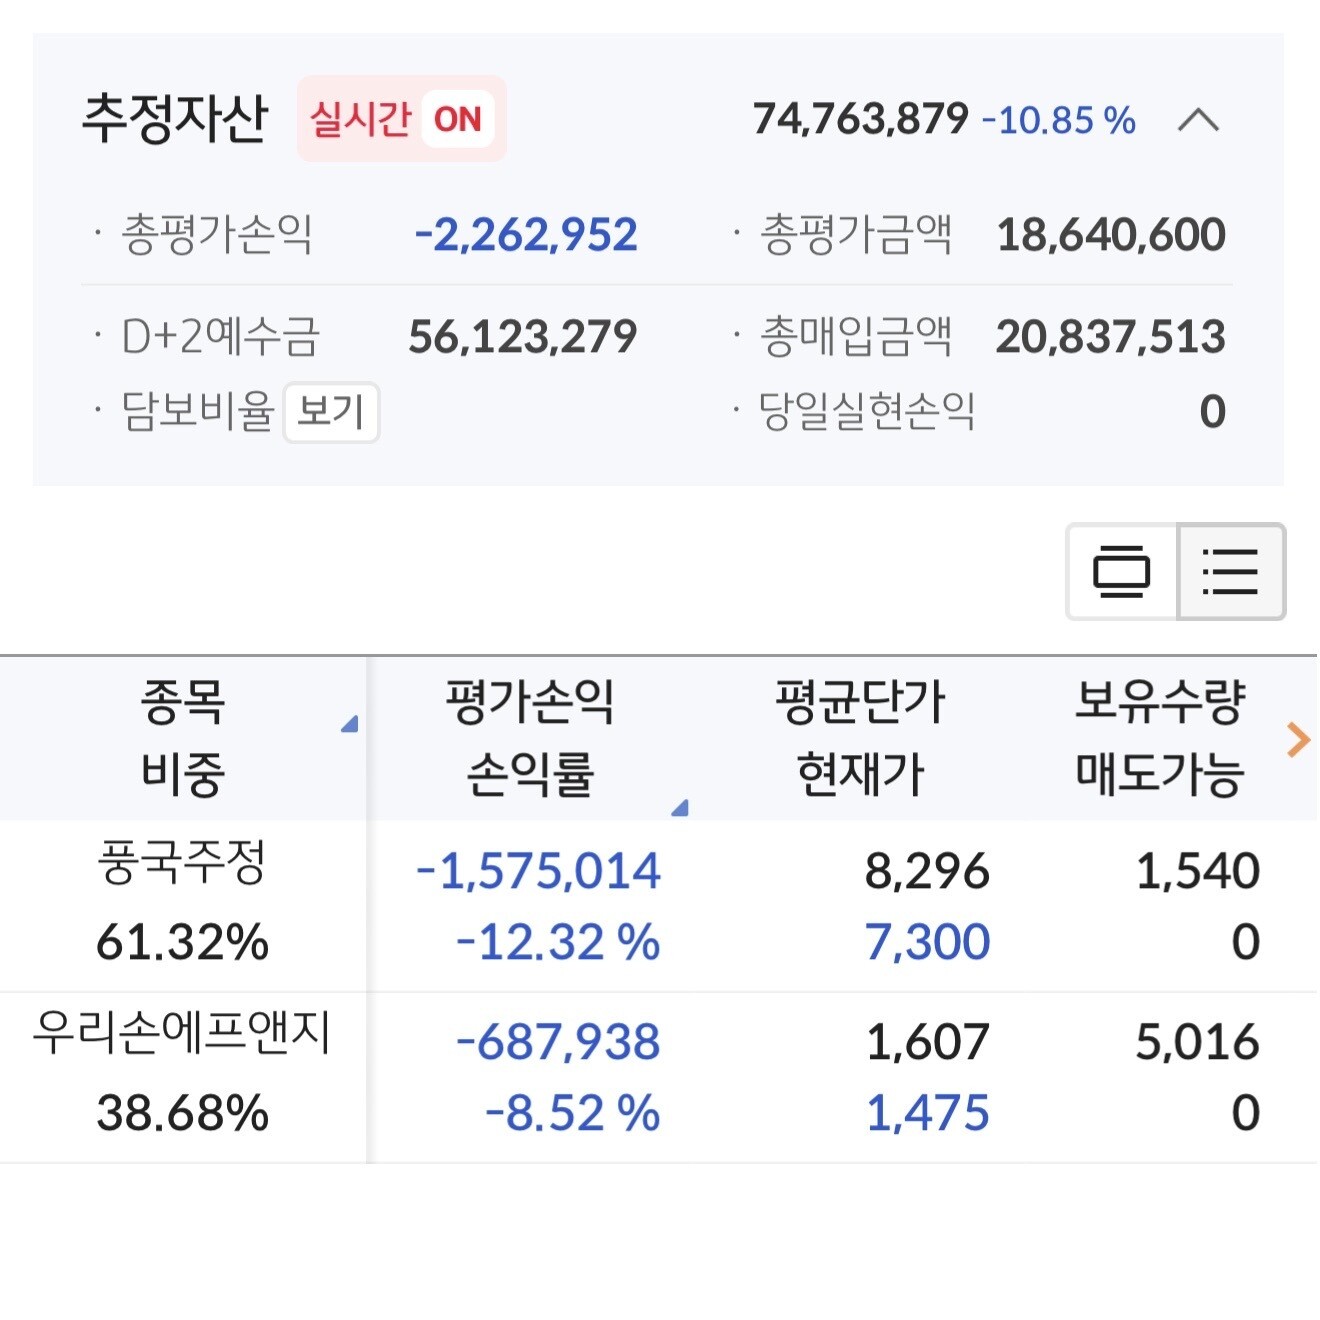This screenshot has height=1320, width=1320.
Task: Open 우리손에프앤지 stock row
Action: pos(659,1077)
